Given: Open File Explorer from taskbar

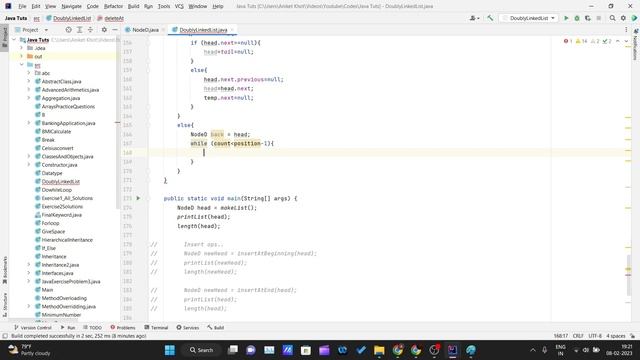Looking at the screenshot, I should tap(379, 350).
